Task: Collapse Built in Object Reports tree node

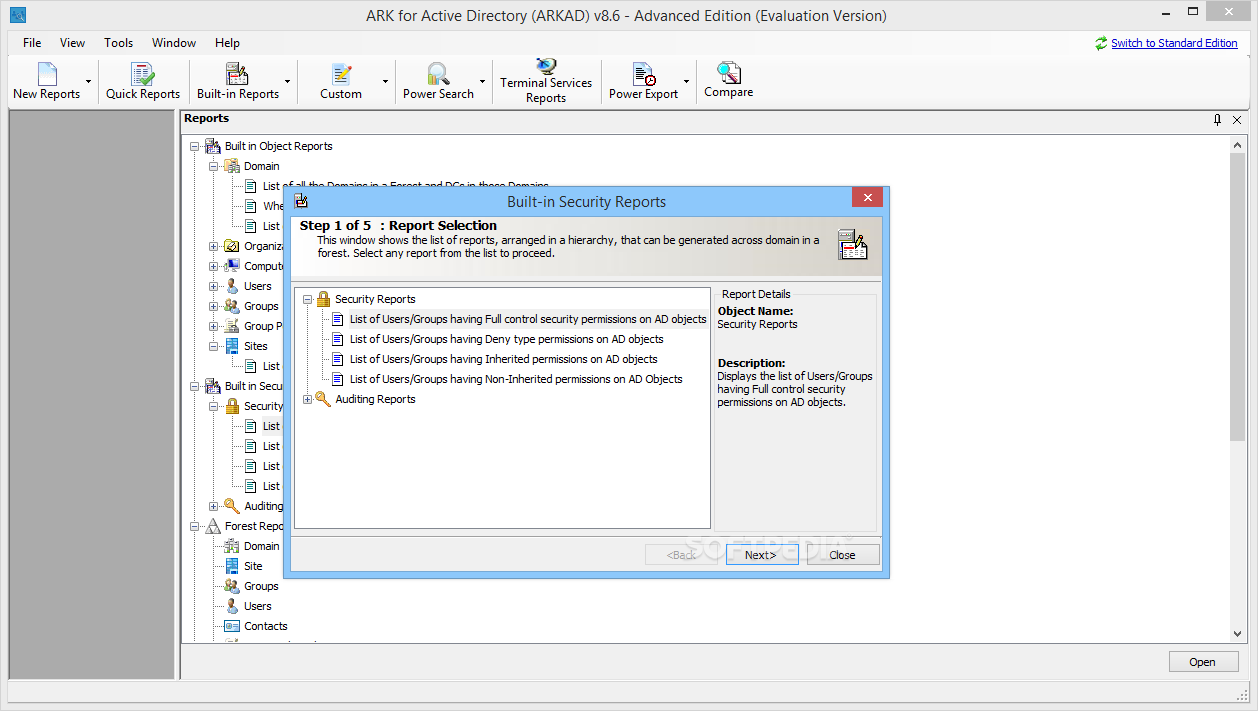Action: pos(195,146)
